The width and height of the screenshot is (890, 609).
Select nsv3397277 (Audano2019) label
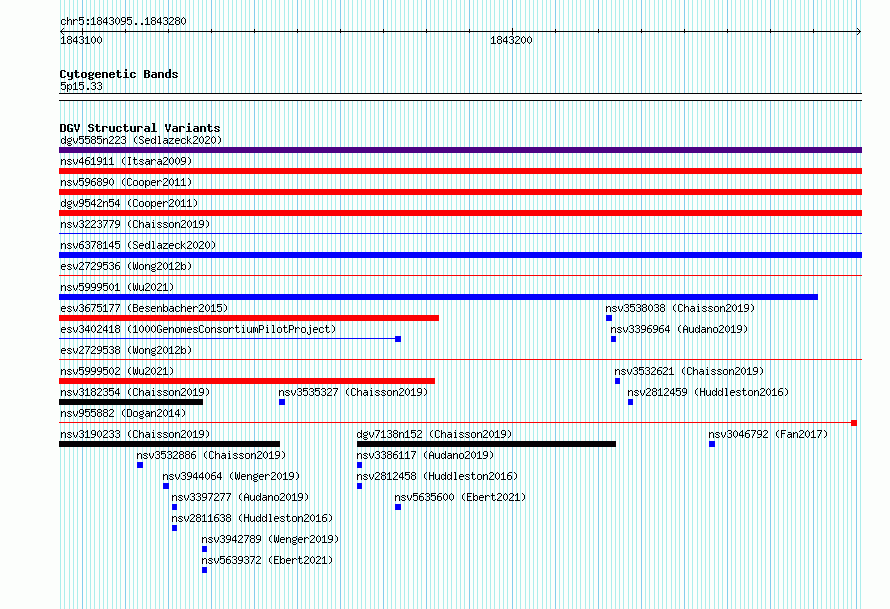240,497
